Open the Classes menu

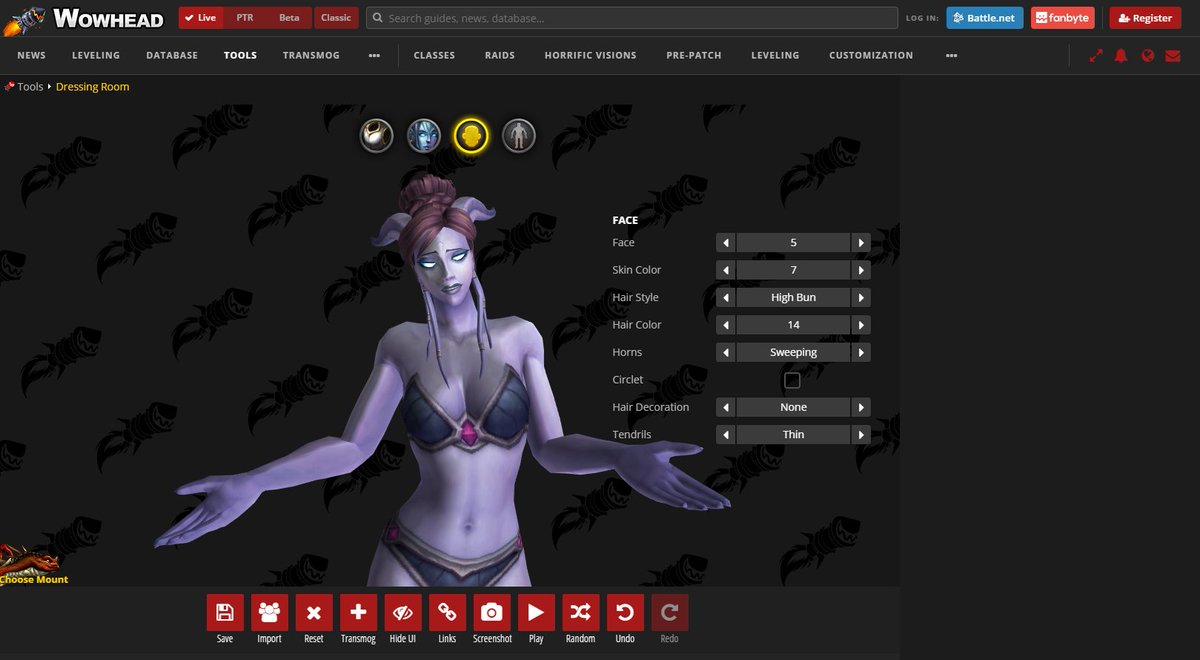pyautogui.click(x=434, y=56)
